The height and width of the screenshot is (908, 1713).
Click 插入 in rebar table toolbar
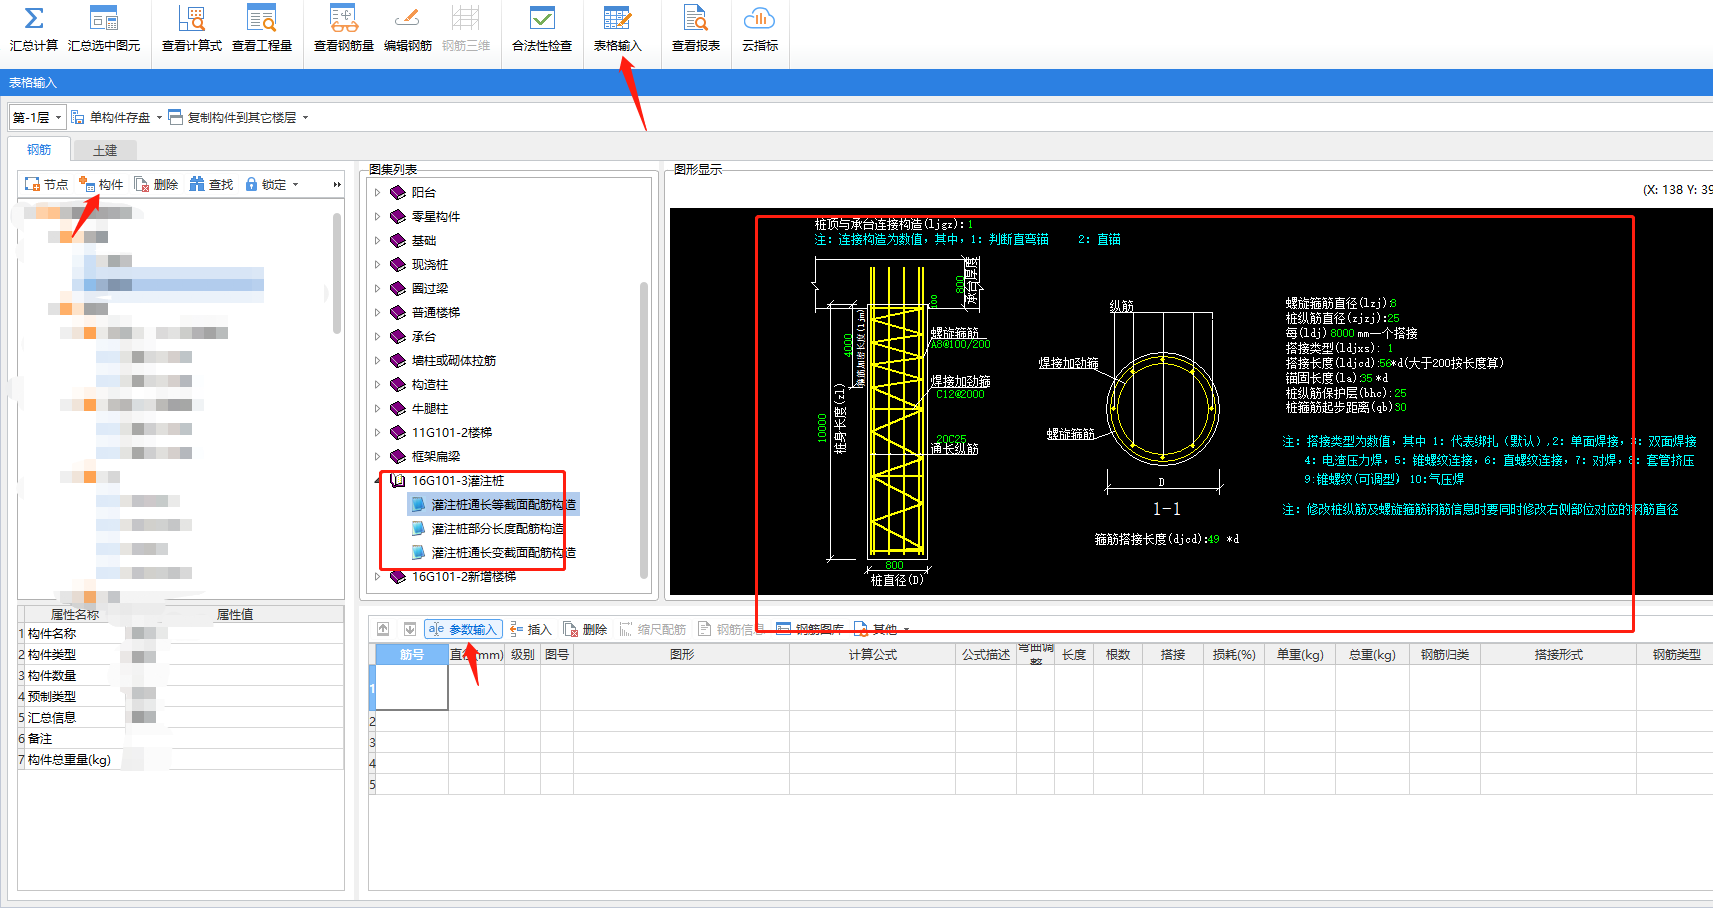point(531,629)
